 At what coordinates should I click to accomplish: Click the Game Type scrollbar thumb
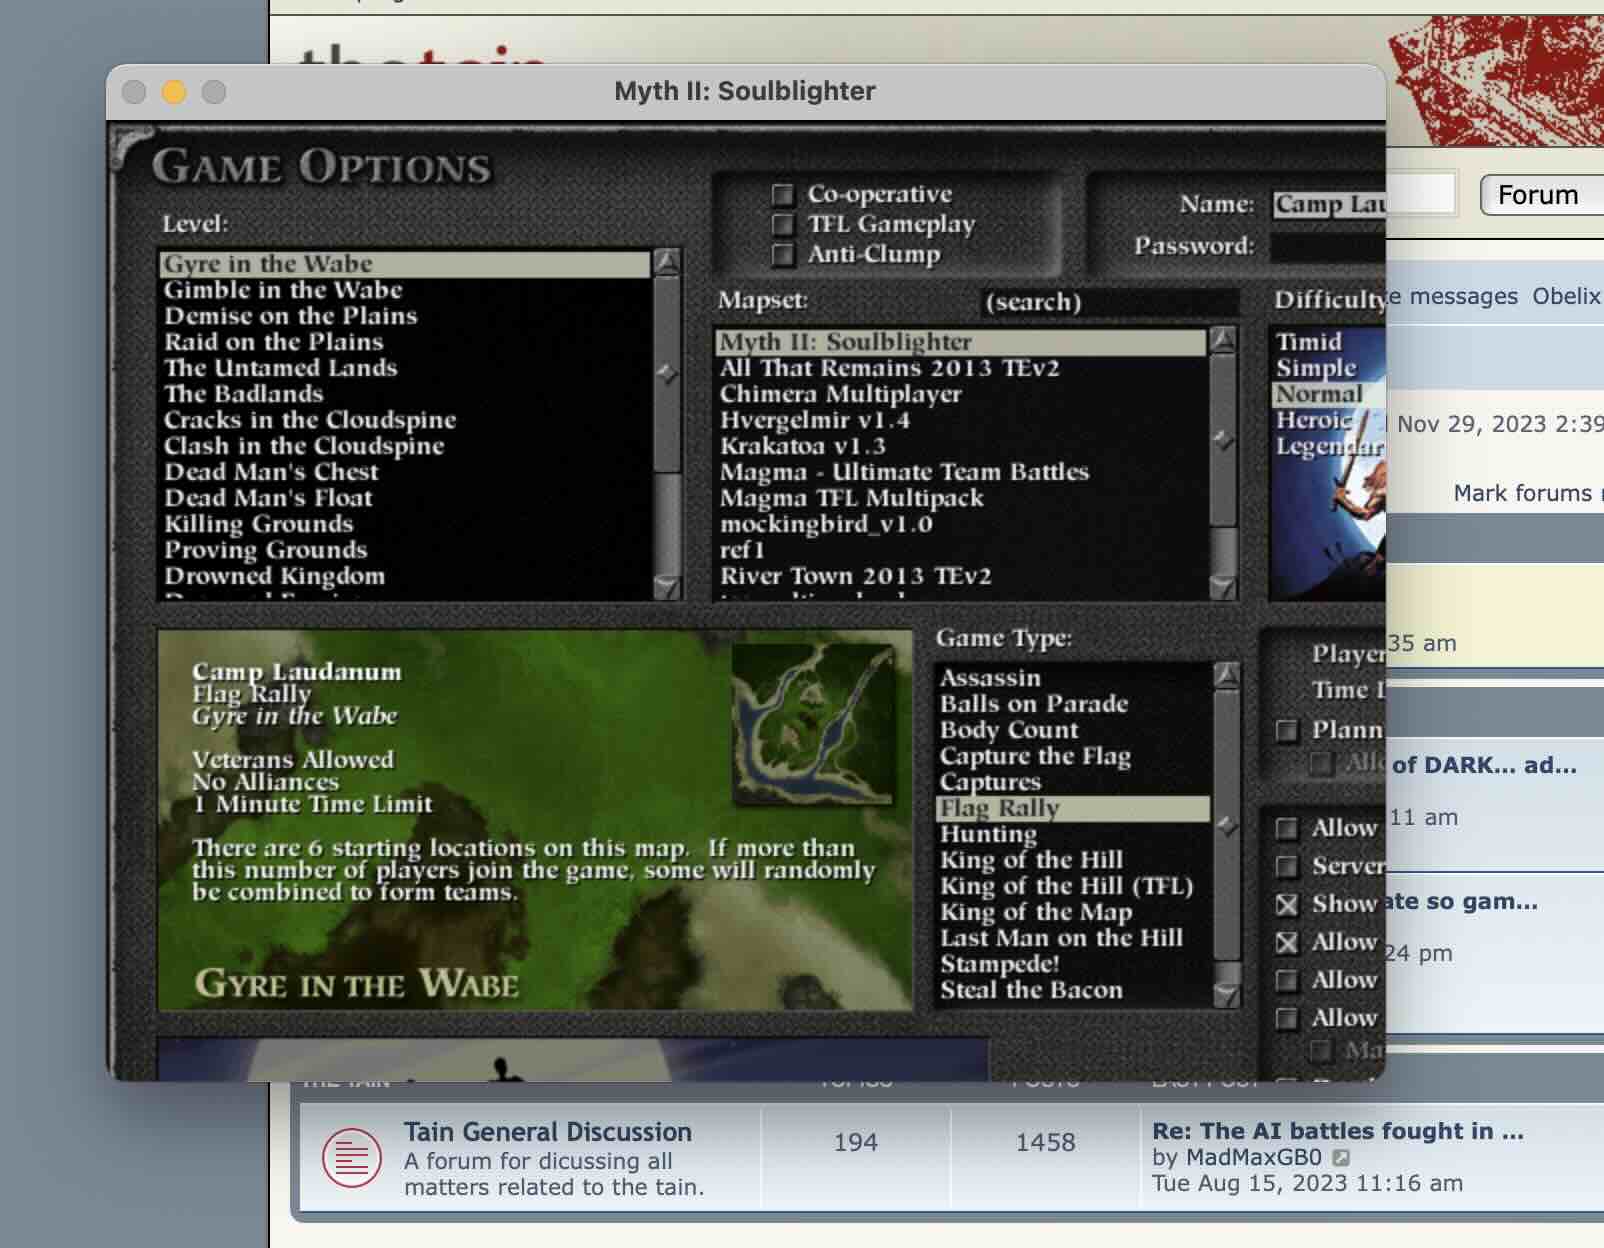[1227, 826]
